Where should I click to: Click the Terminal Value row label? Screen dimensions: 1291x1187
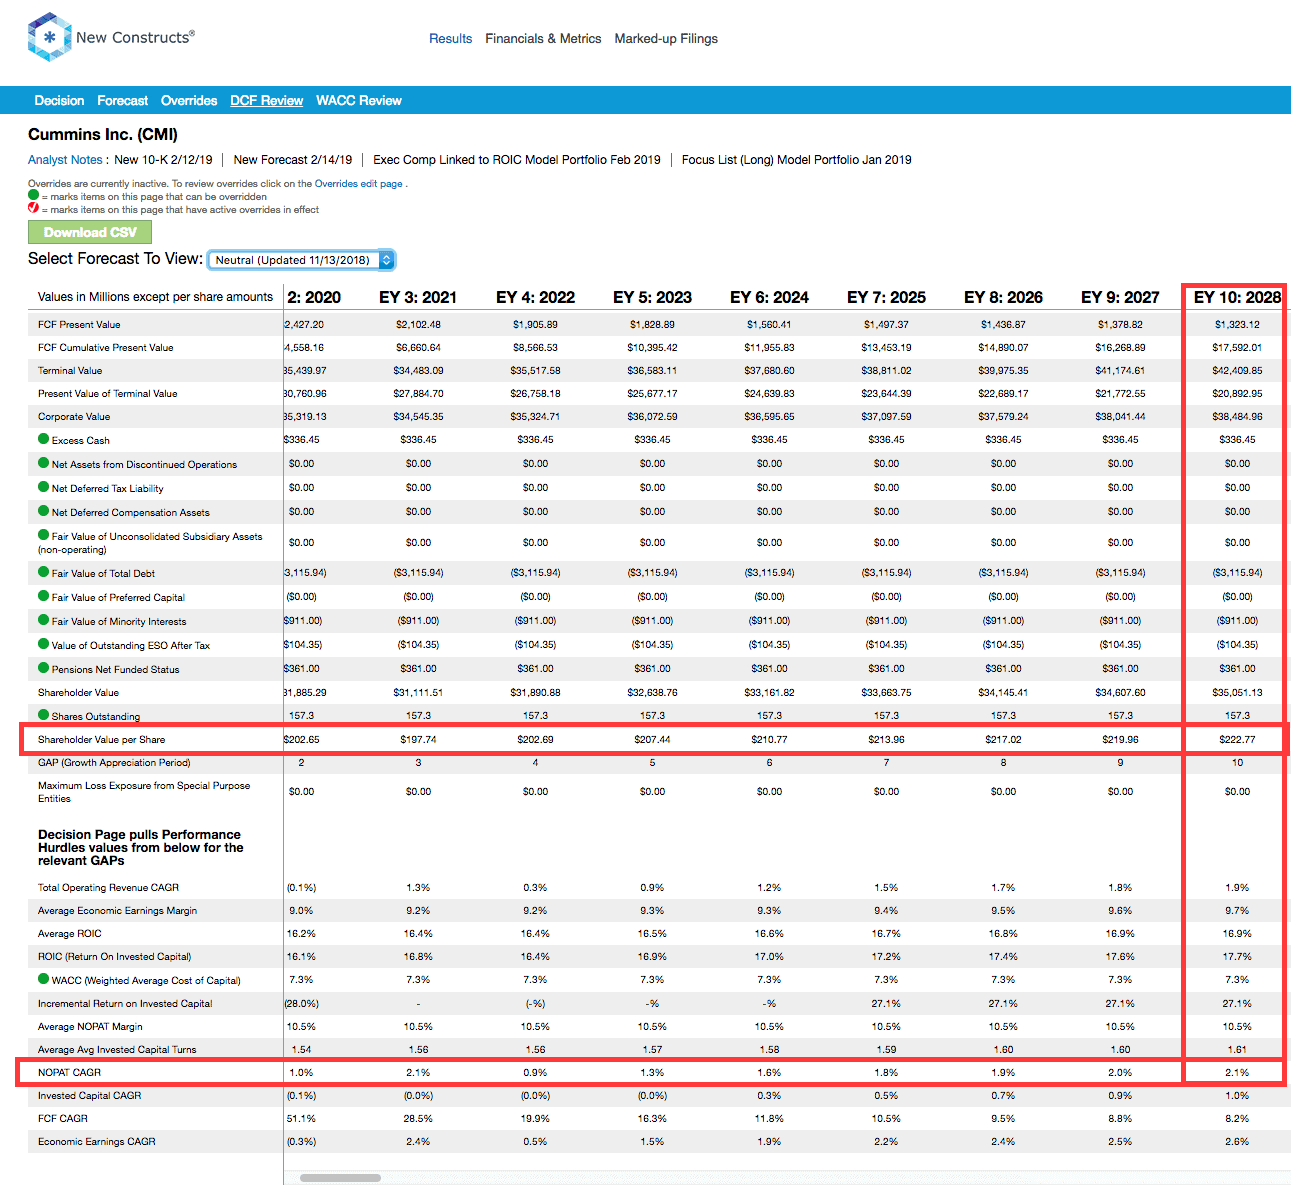pyautogui.click(x=70, y=371)
